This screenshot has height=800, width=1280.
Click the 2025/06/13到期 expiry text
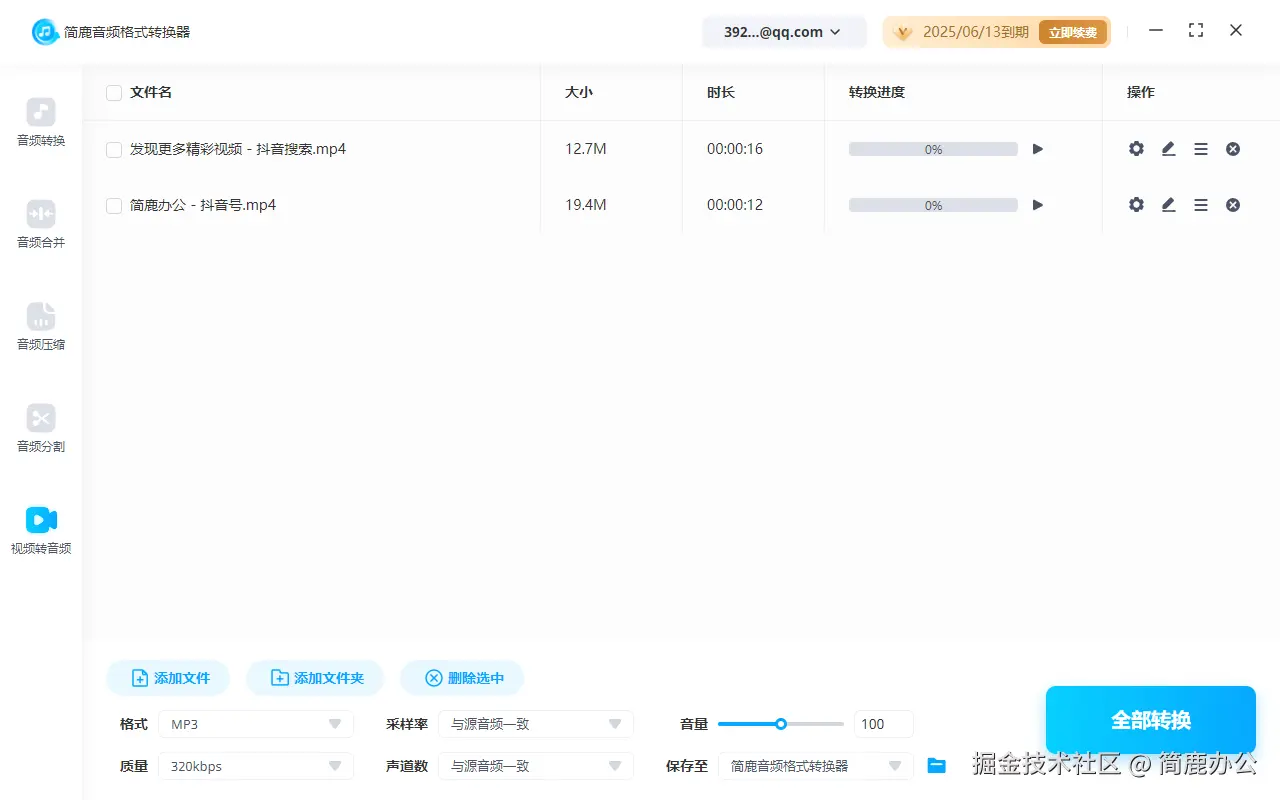(x=976, y=32)
